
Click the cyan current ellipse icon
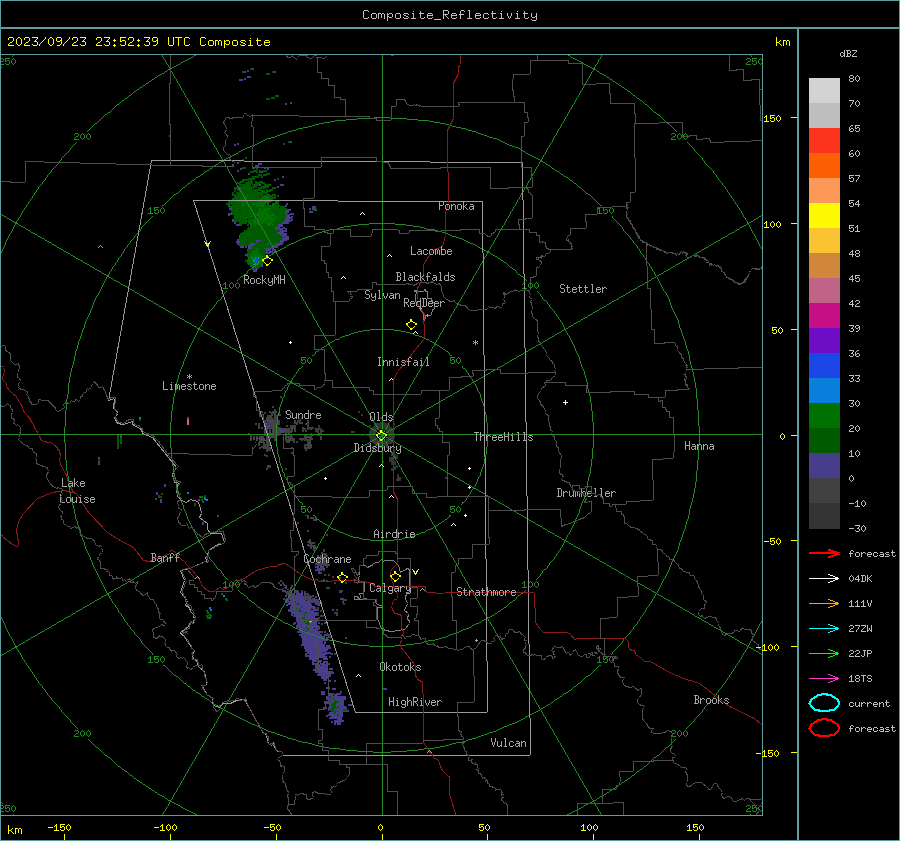coord(824,703)
